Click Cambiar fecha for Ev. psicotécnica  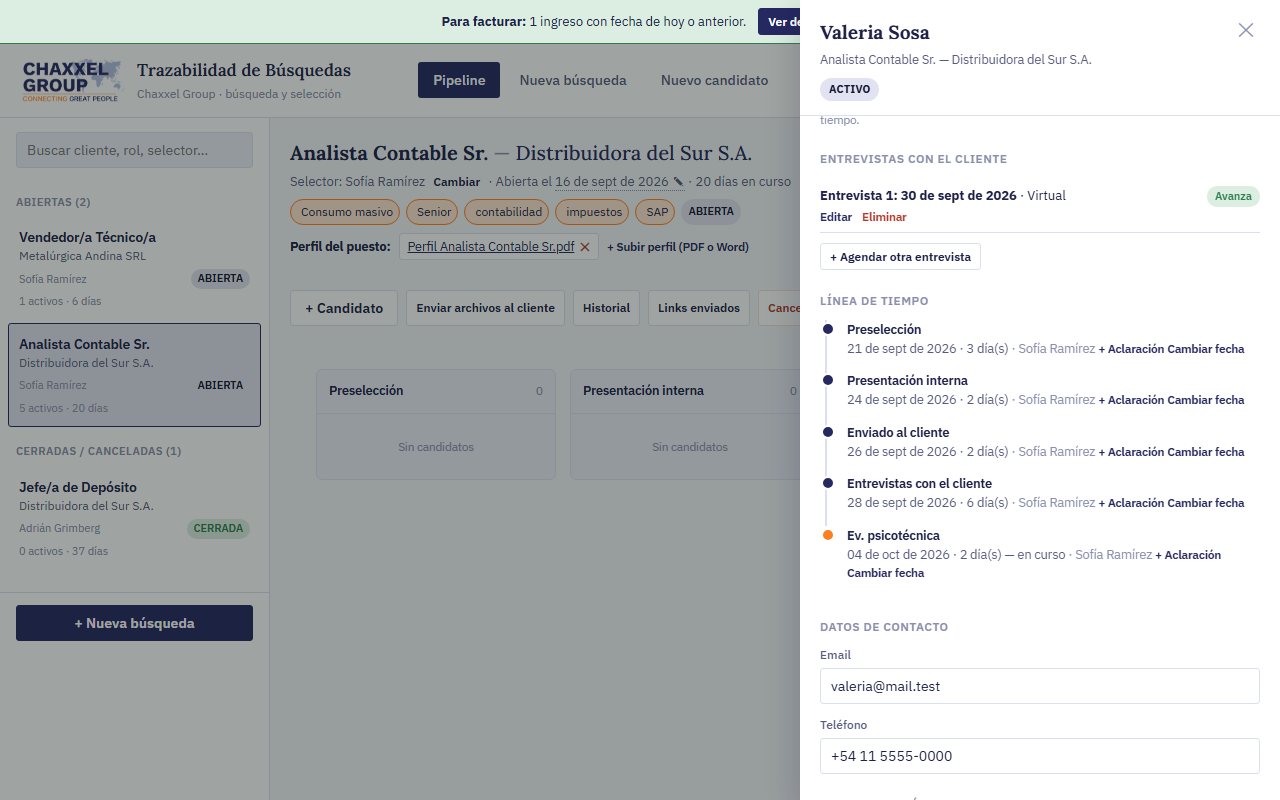[885, 573]
